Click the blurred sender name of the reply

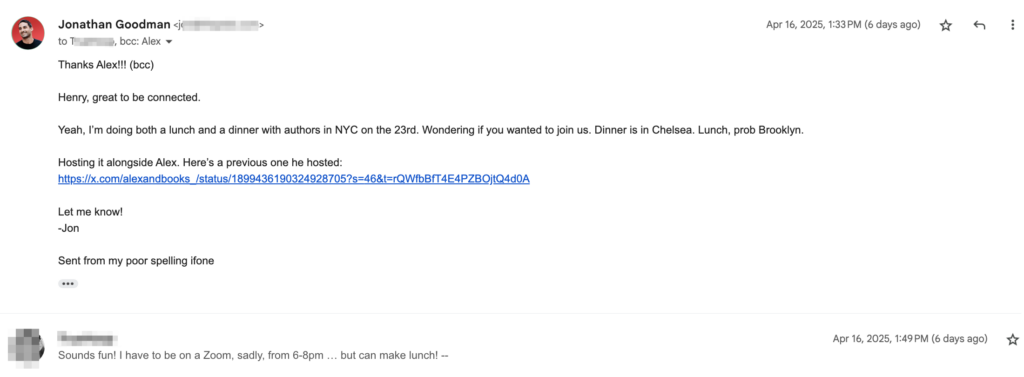(x=87, y=338)
